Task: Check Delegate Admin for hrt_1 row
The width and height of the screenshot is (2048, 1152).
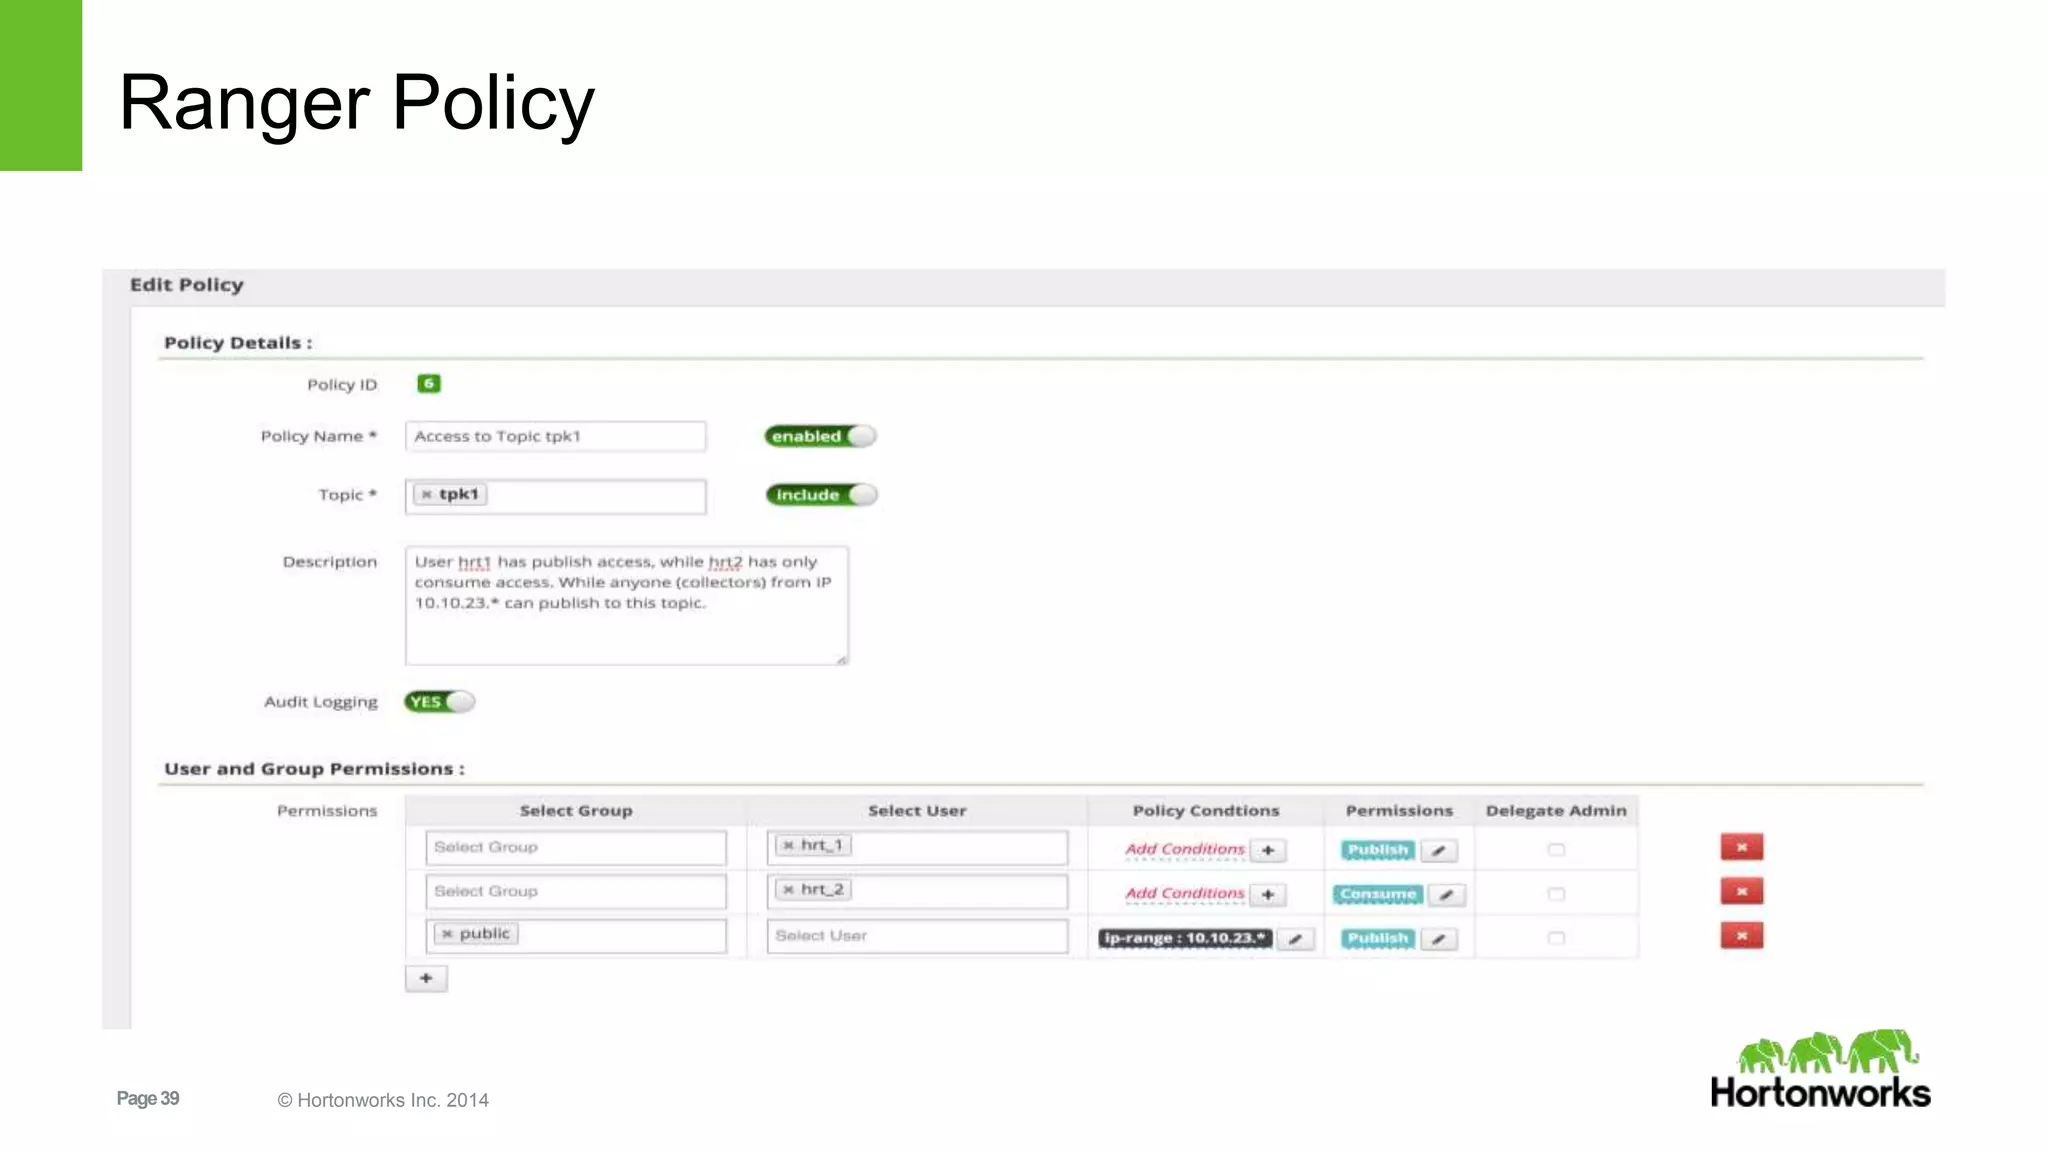Action: 1556,850
